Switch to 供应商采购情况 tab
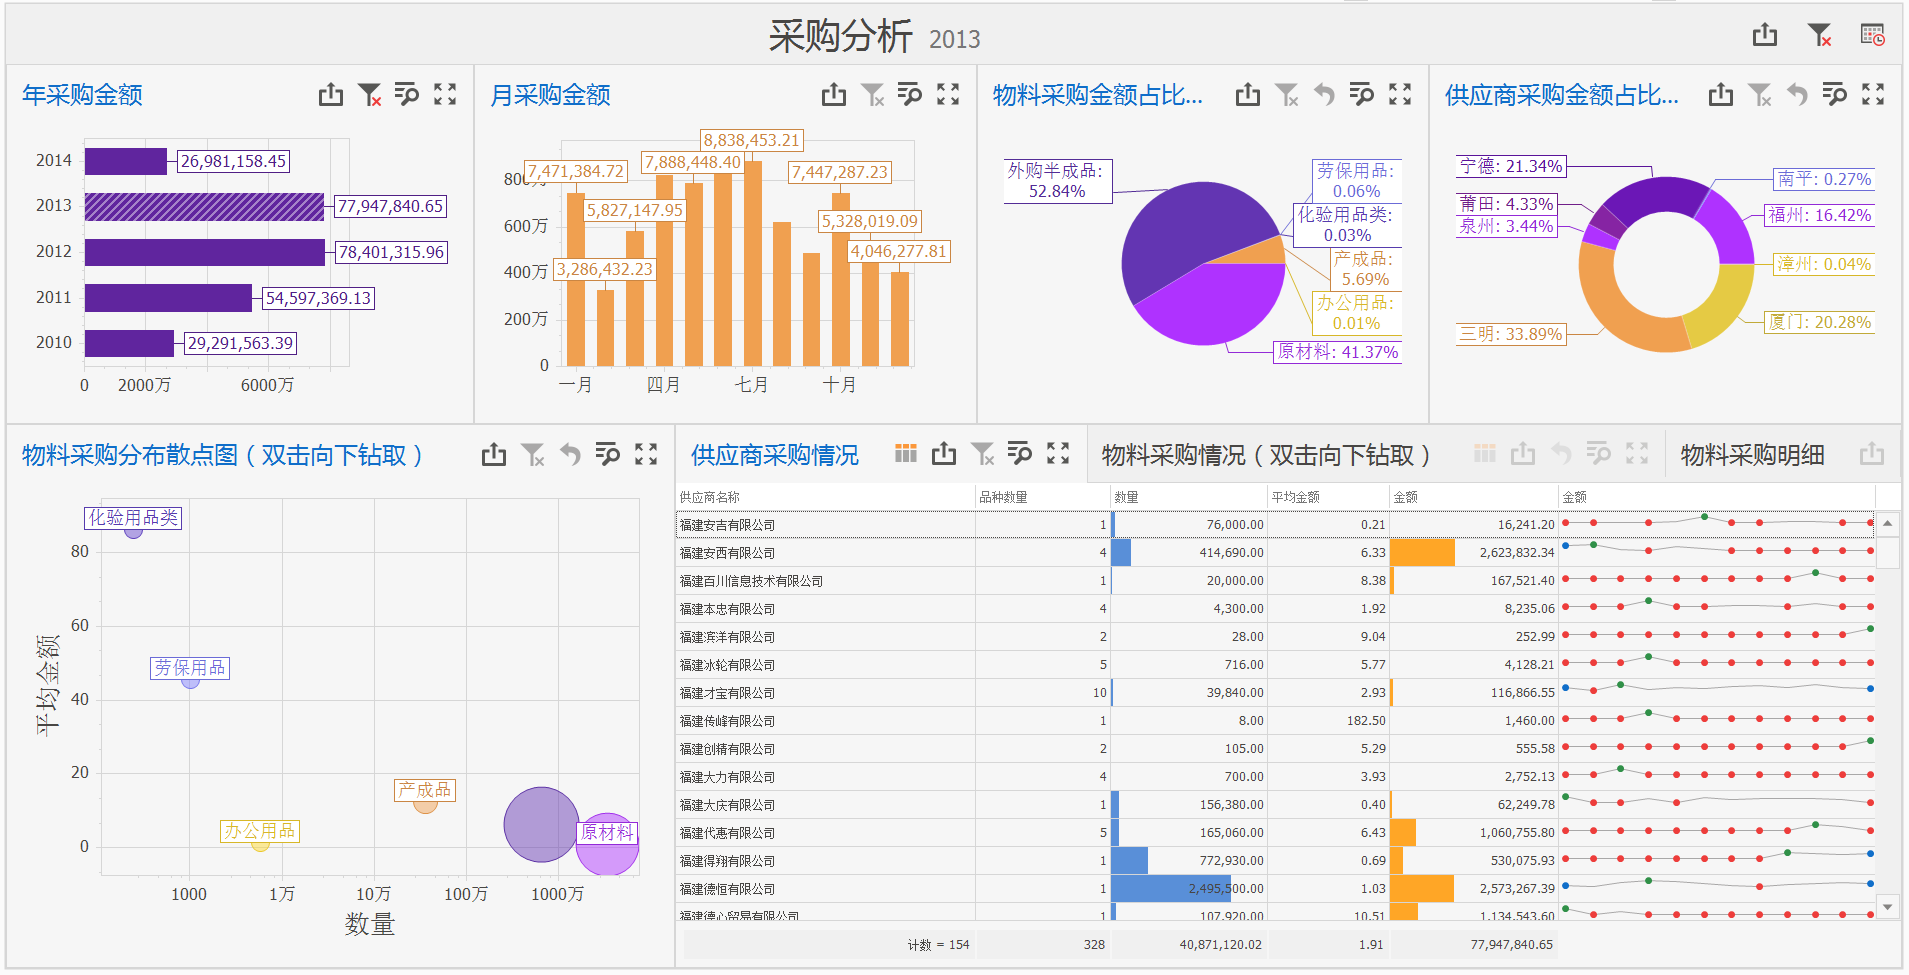Viewport: 1909px width, 975px height. pyautogui.click(x=775, y=456)
